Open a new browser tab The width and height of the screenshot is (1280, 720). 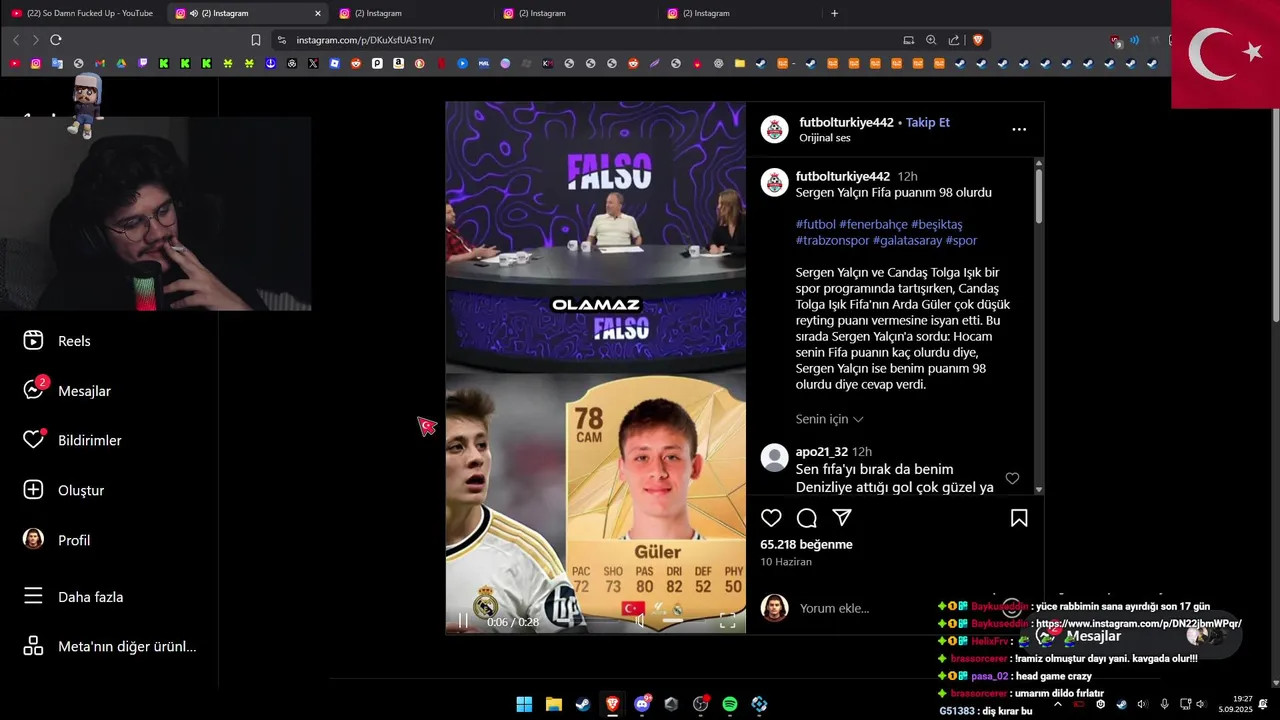point(834,13)
